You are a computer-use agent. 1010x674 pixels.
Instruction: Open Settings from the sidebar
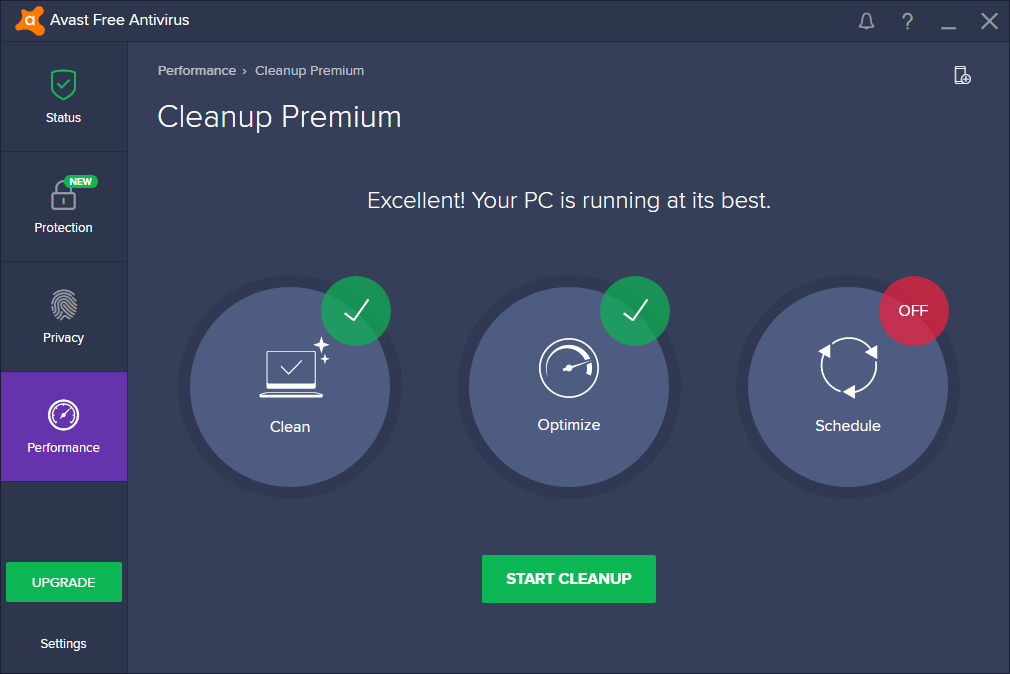63,644
